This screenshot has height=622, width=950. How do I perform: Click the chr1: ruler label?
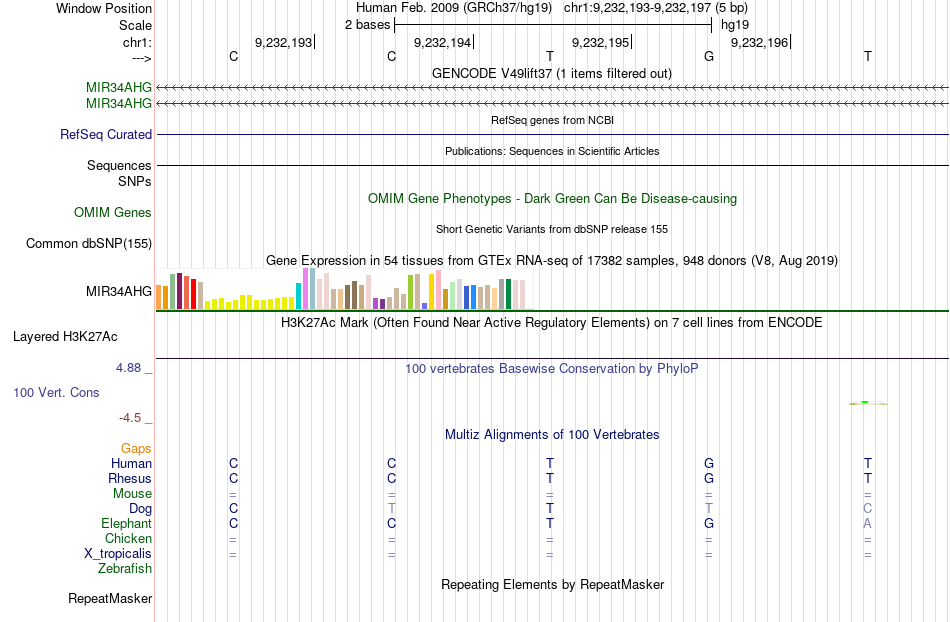pos(137,42)
